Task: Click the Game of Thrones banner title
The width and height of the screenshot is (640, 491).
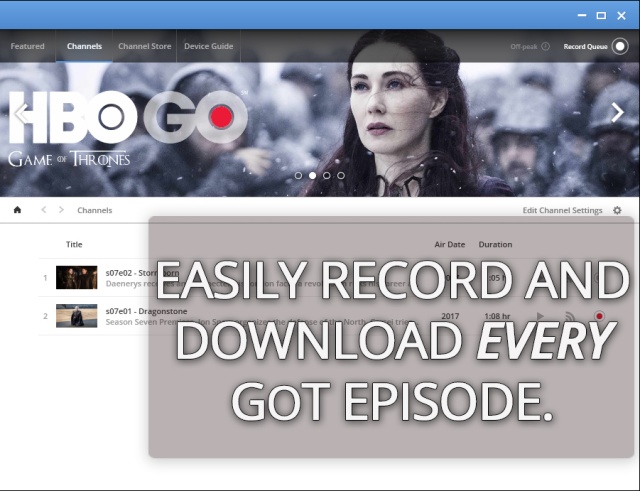Action: click(x=69, y=159)
